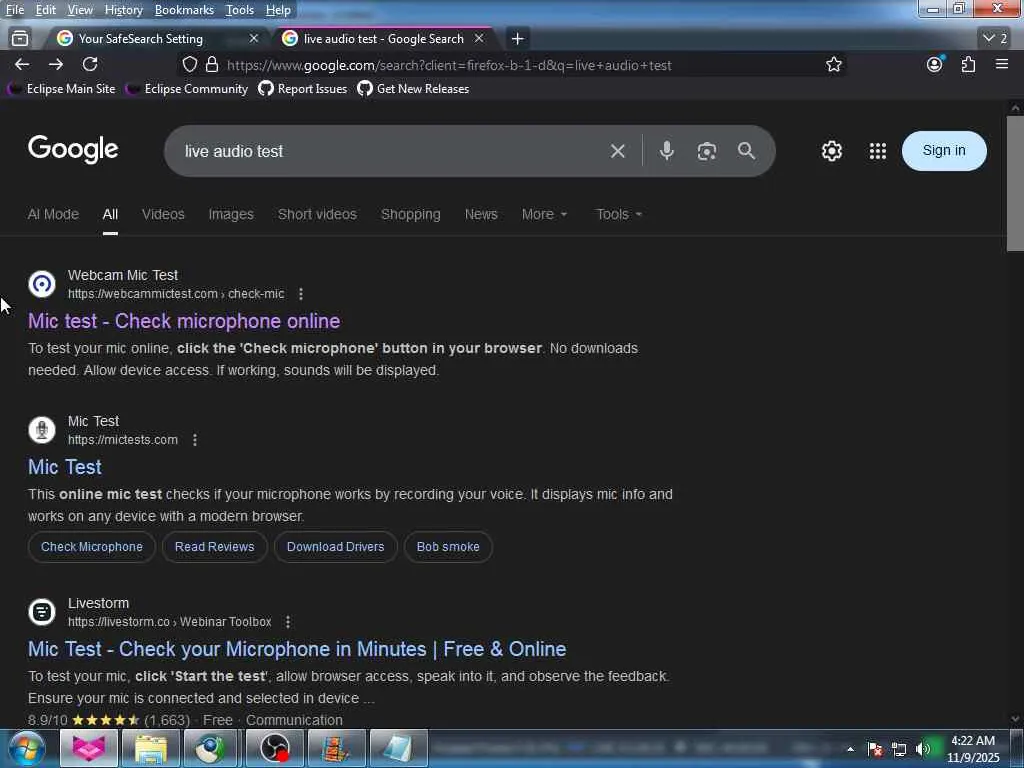Open Livestorm Mic Test result link

[297, 649]
